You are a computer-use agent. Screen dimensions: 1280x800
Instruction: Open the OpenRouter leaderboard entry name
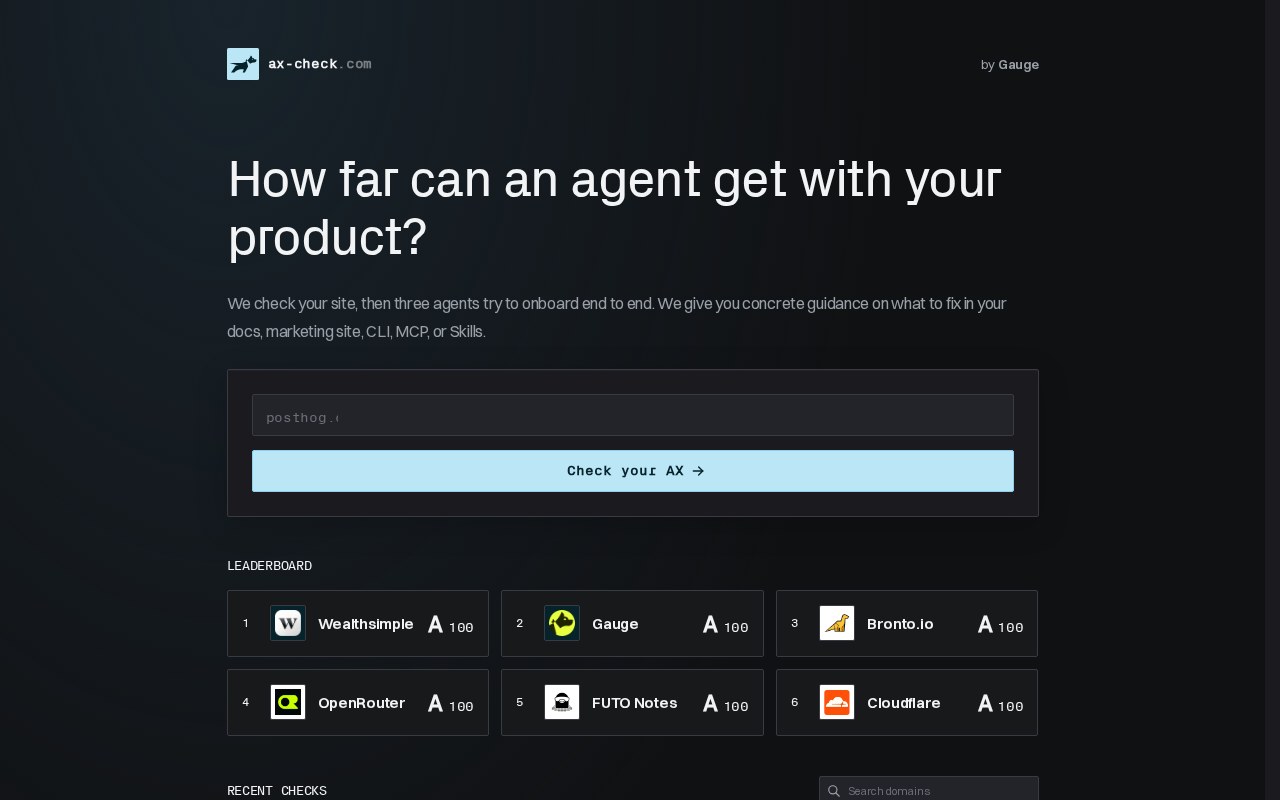tap(361, 703)
